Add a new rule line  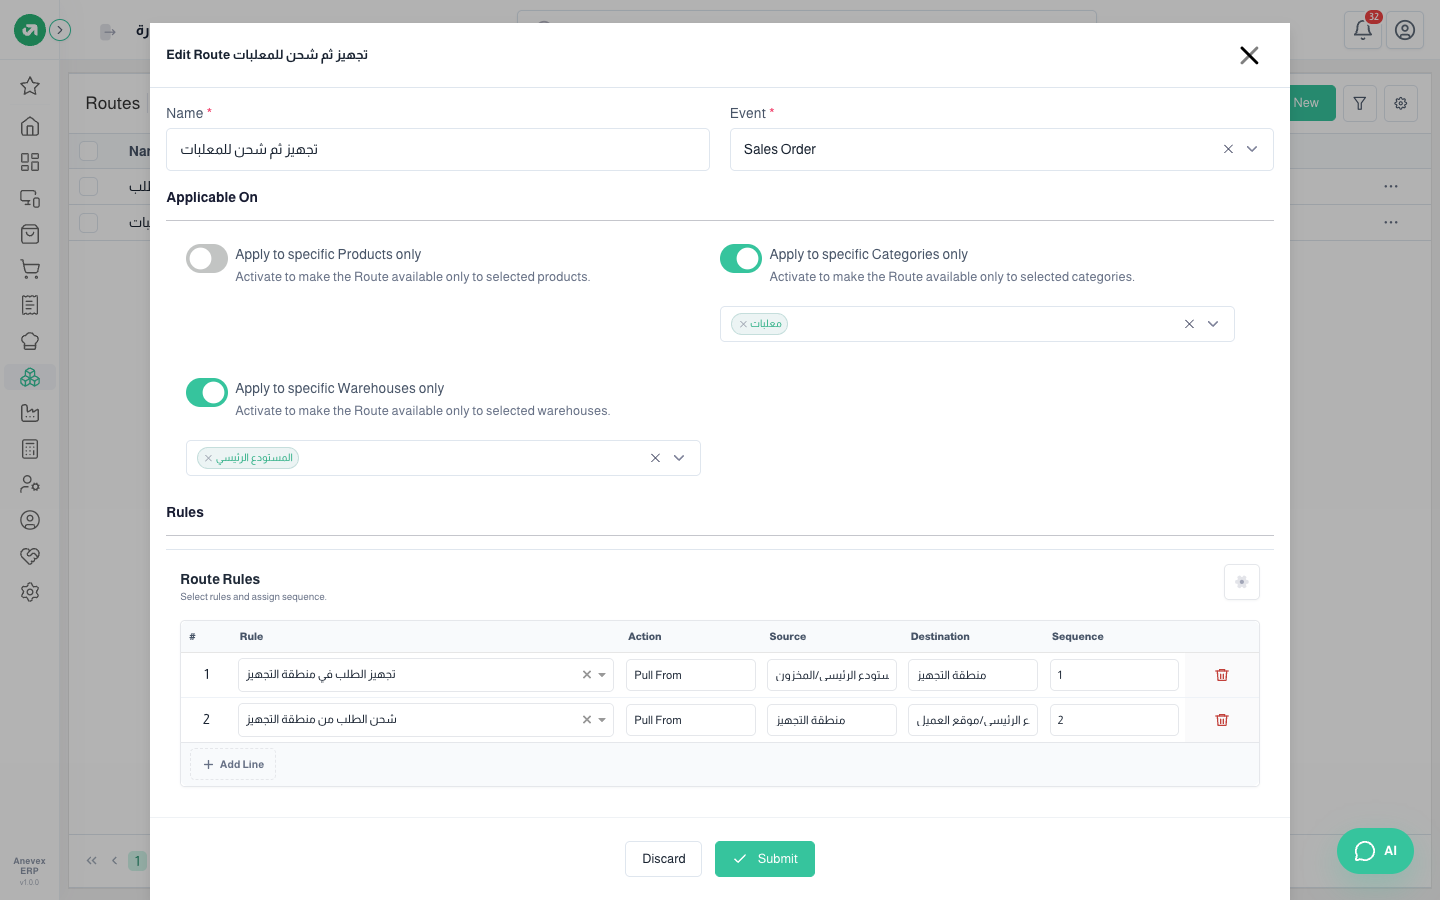[233, 764]
